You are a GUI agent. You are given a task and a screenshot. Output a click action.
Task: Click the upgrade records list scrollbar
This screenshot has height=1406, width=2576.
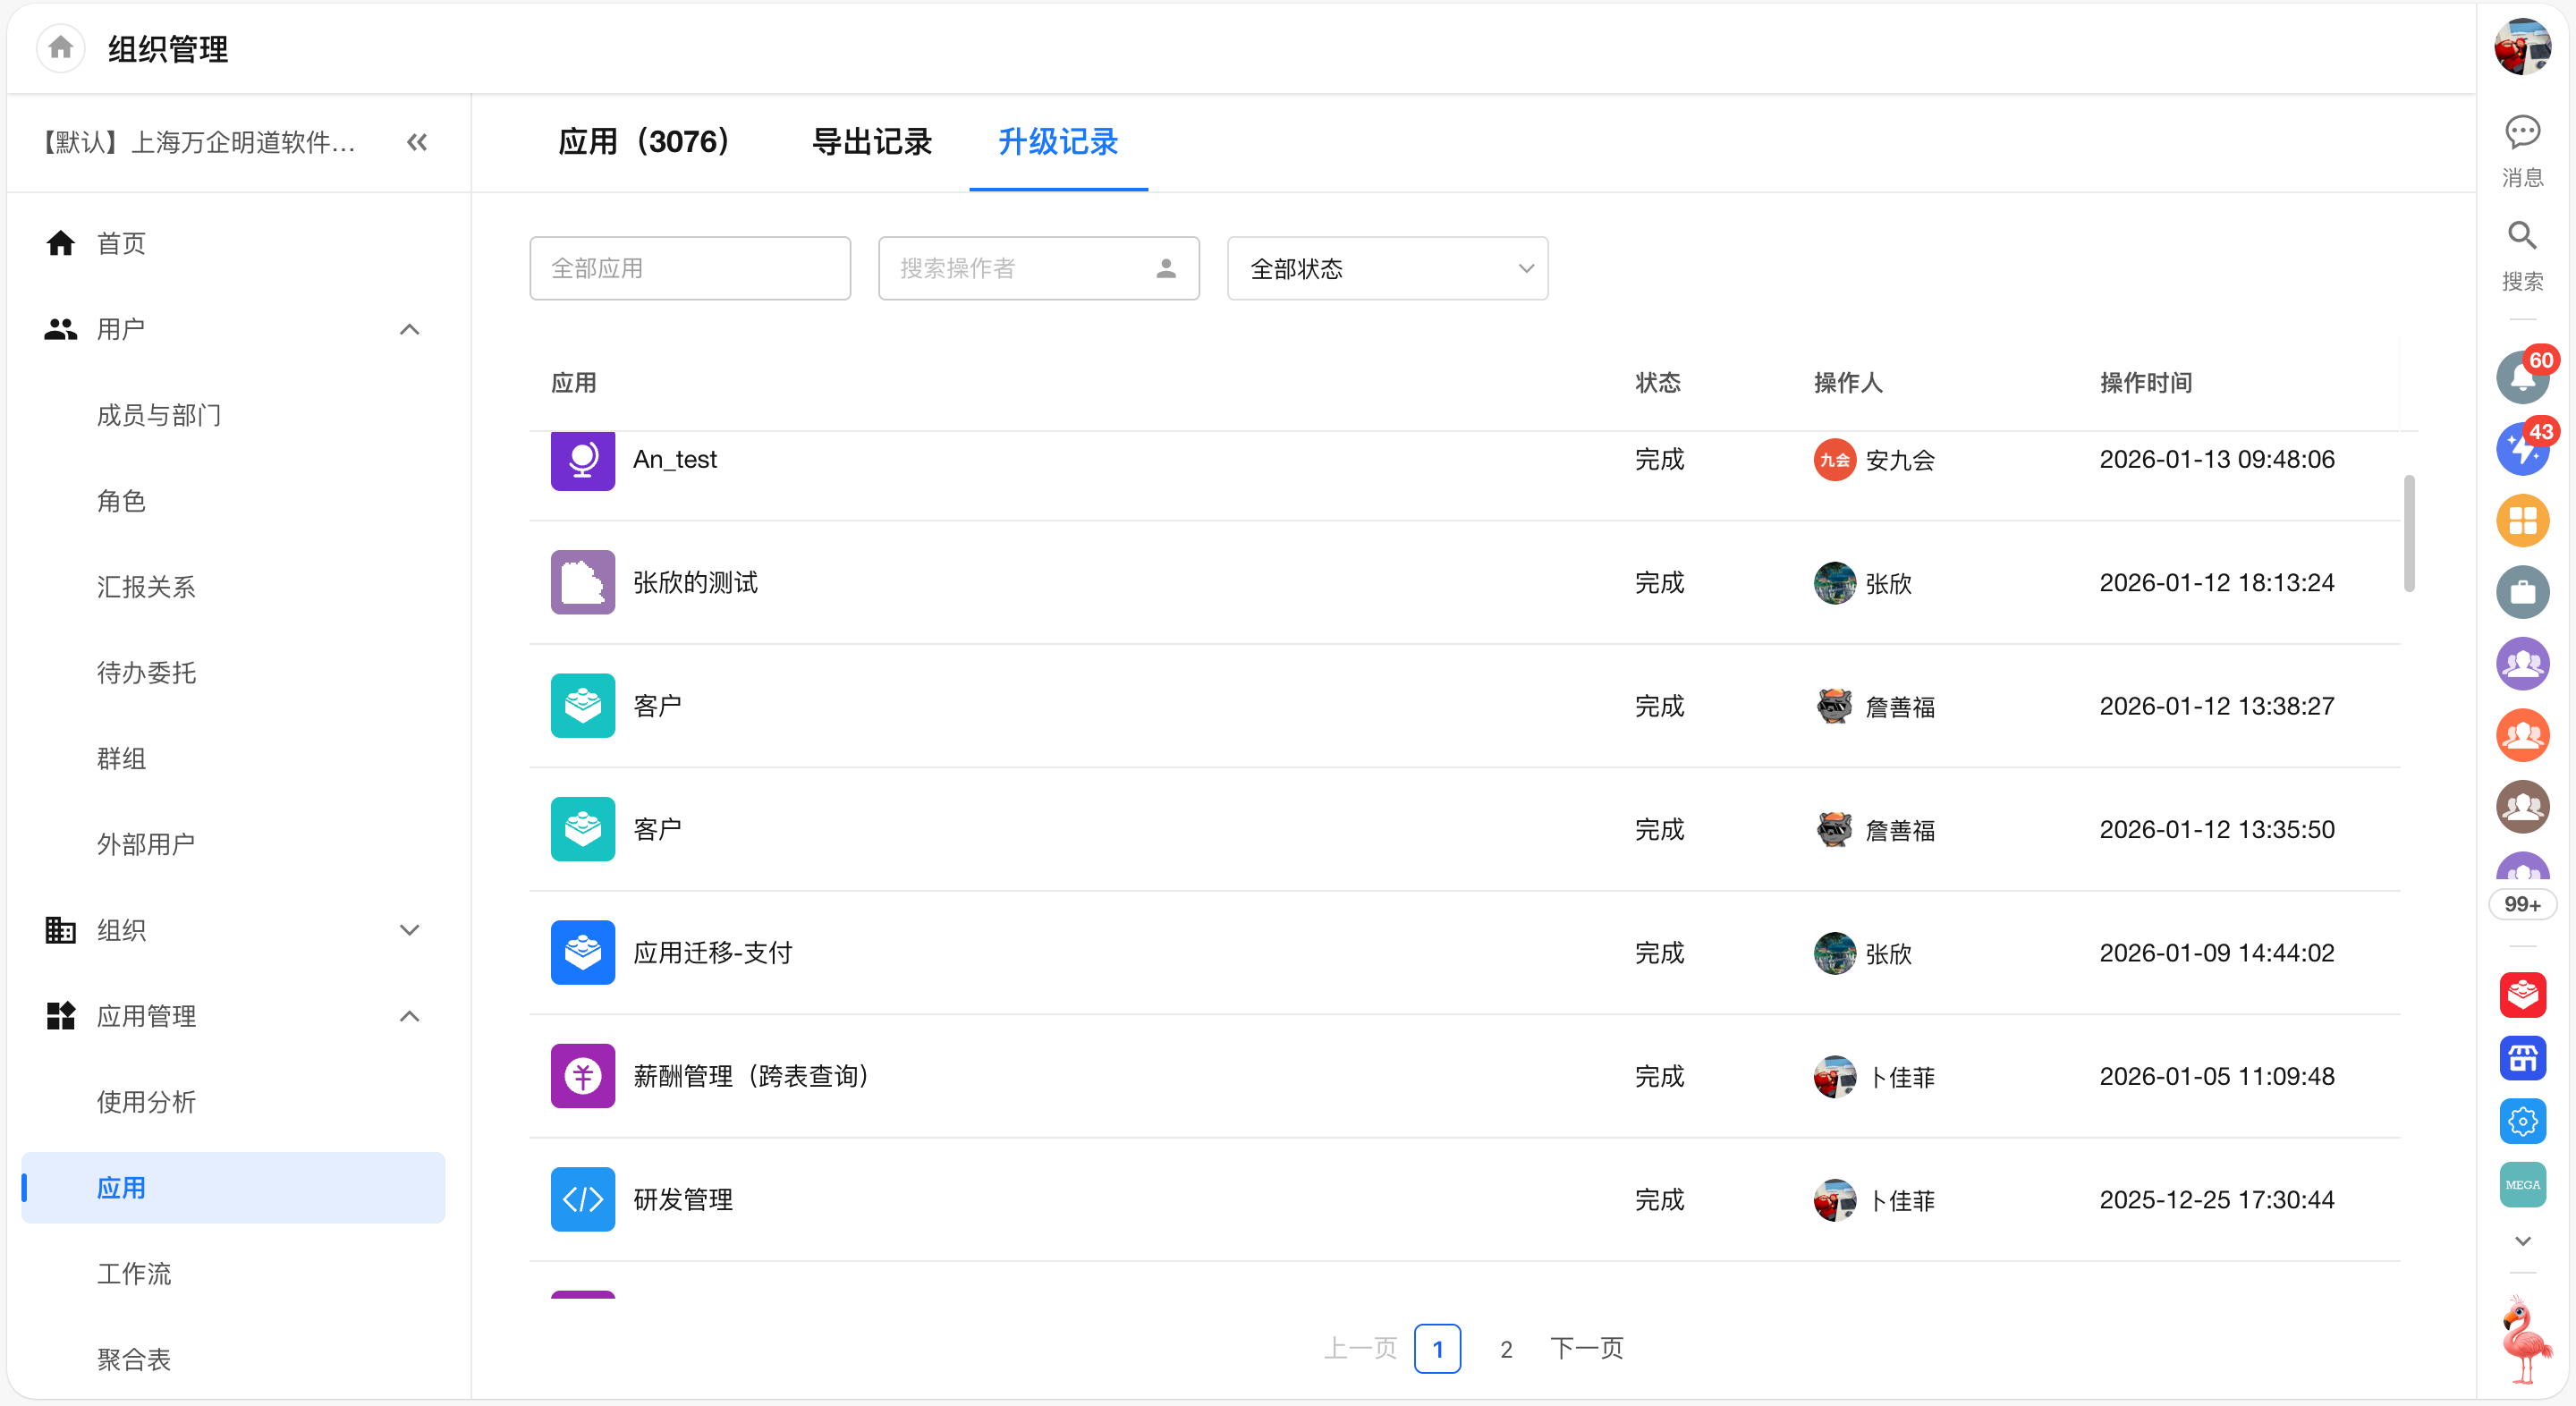click(2408, 533)
